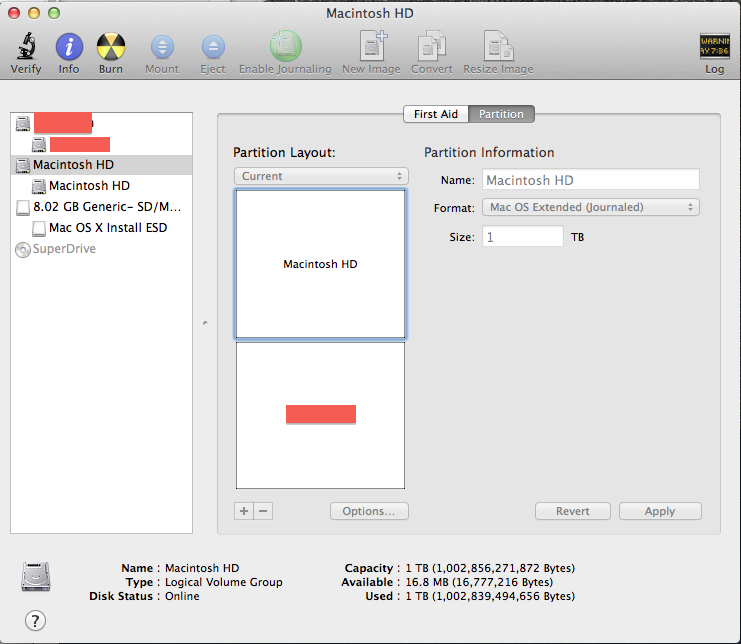Screen dimensions: 741x644
Task: Click the TB unit label next to Size
Action: point(577,237)
